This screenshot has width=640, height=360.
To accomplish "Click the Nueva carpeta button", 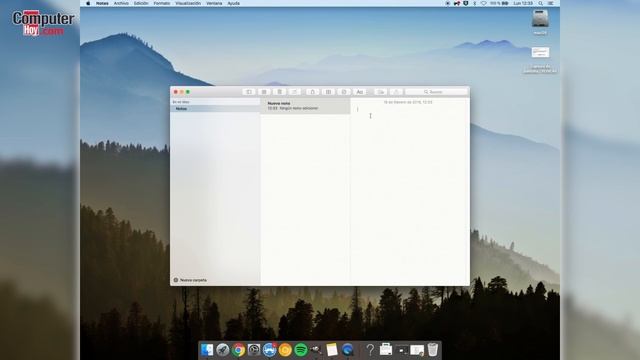I will 190,280.
